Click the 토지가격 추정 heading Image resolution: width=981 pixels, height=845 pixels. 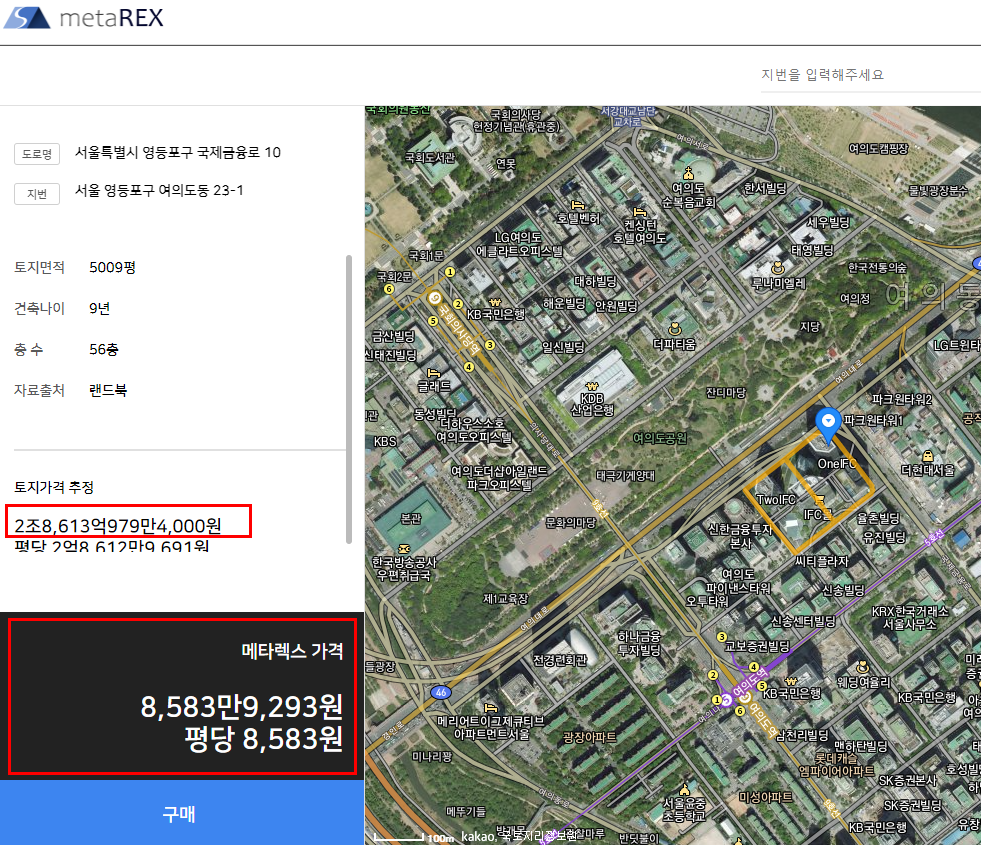click(54, 487)
